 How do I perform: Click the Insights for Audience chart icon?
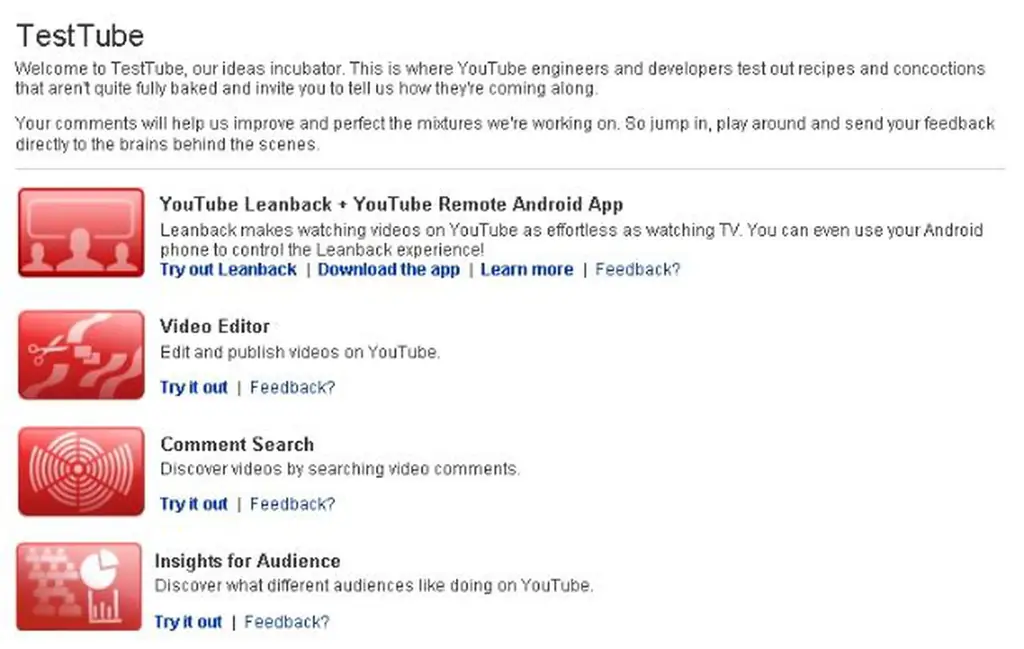coord(79,586)
